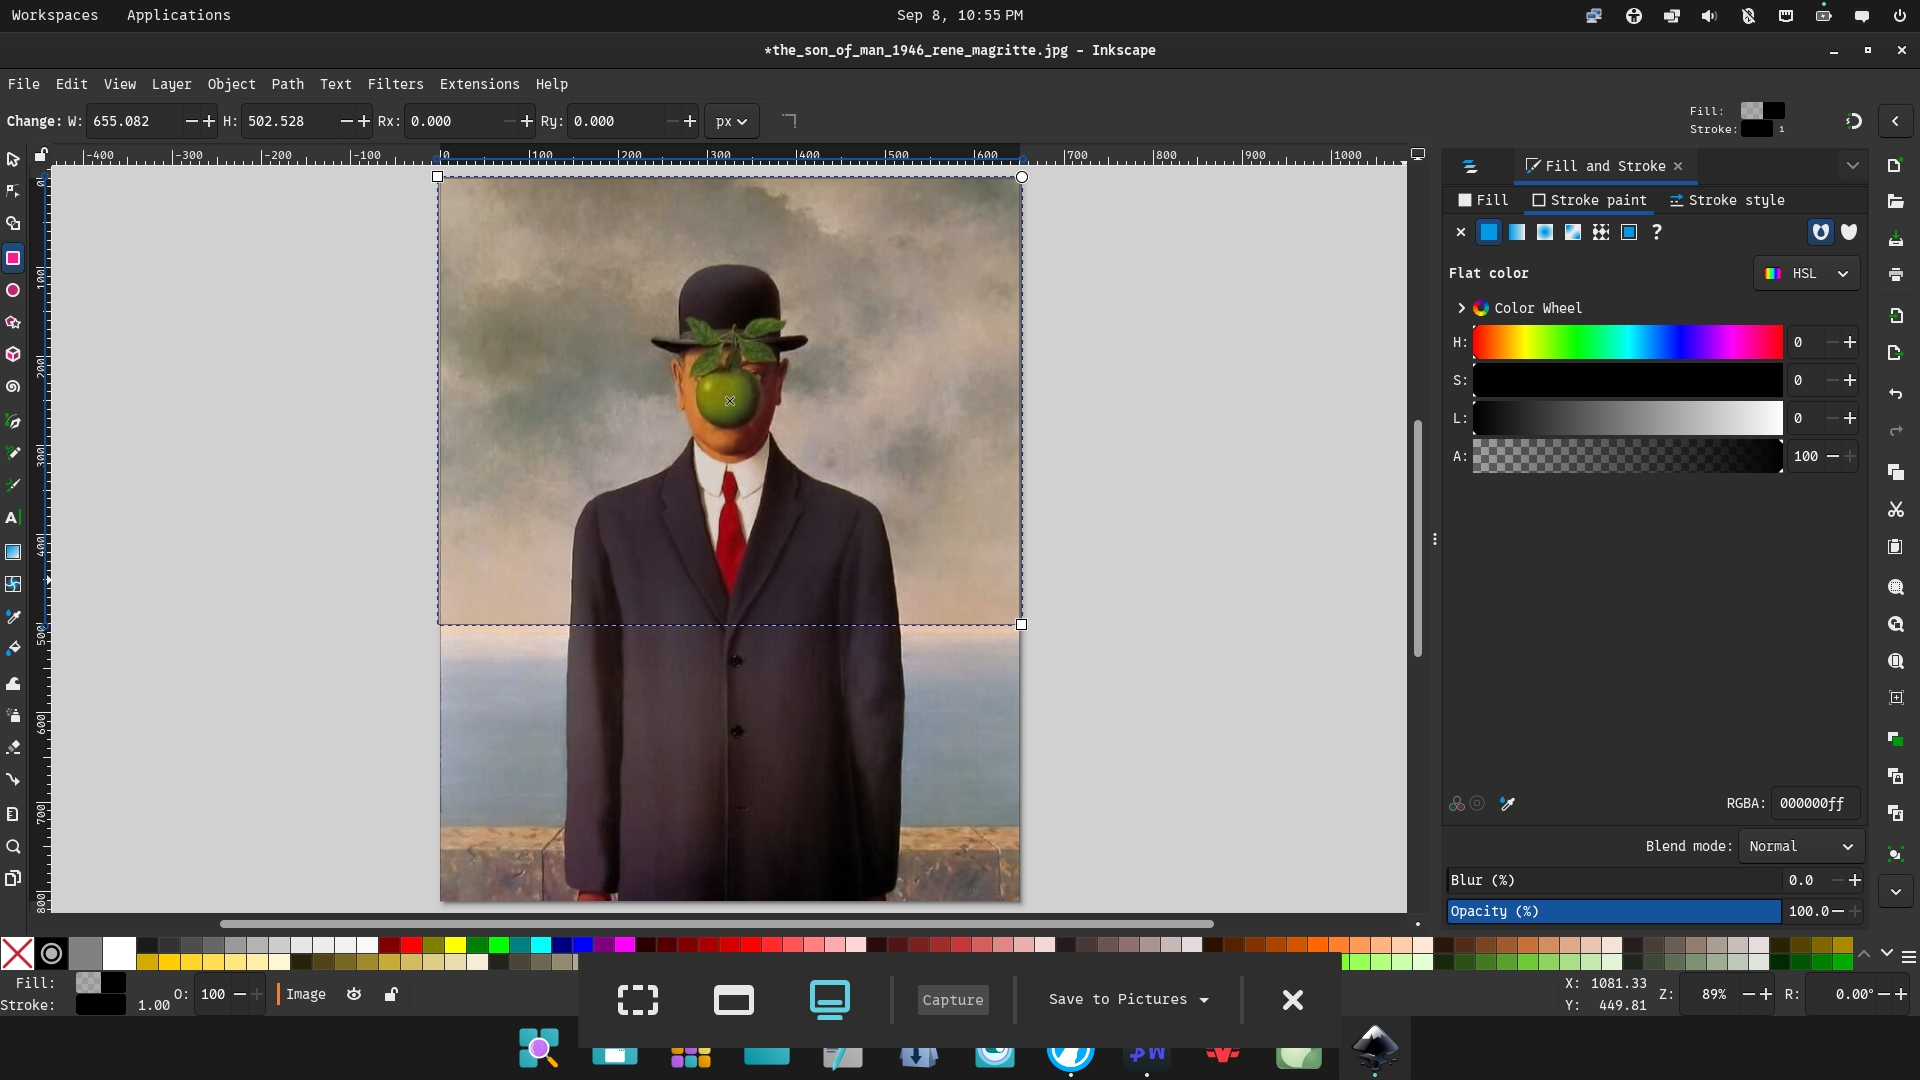
Task: Select the Paint Bucket tool
Action: 13,649
